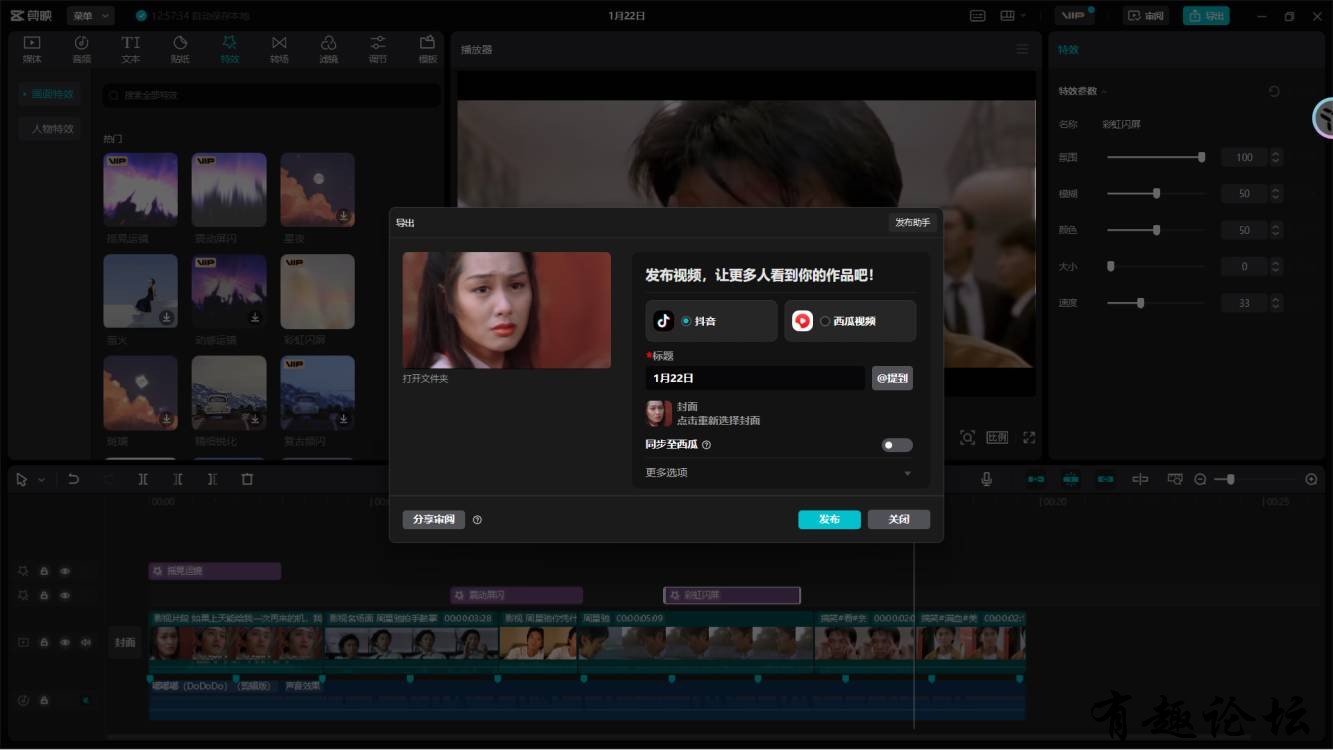
Task: Click the undo arrow in timeline toolbar
Action: click(73, 479)
